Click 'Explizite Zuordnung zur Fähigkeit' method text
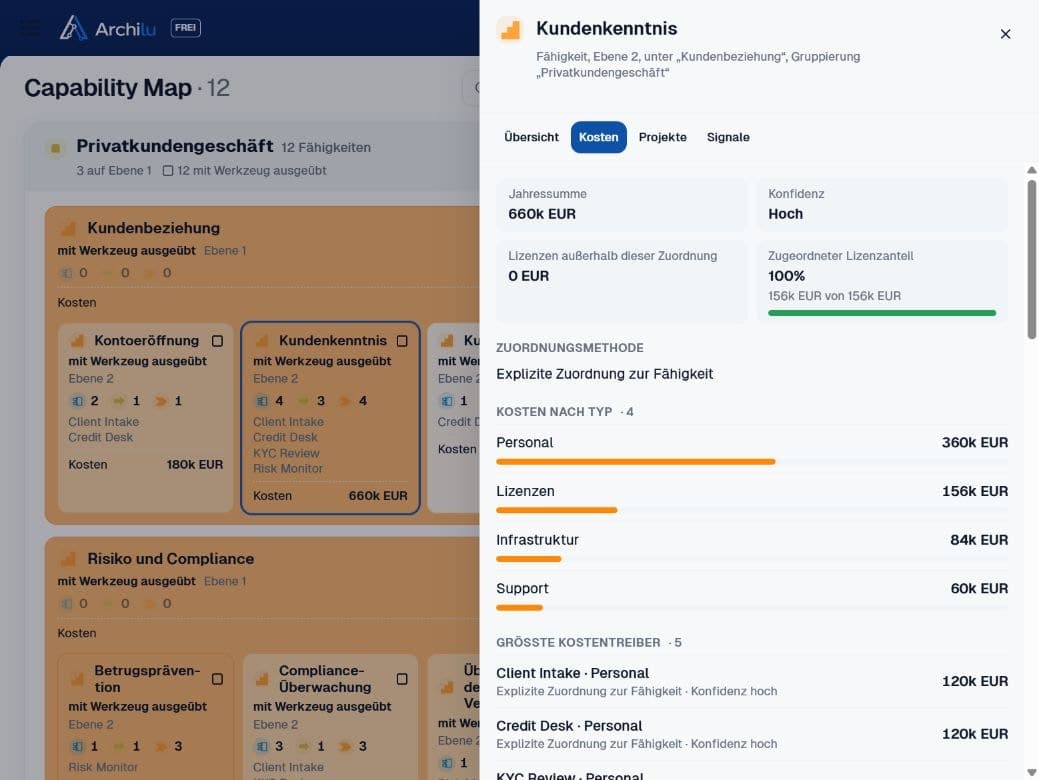 tap(604, 374)
